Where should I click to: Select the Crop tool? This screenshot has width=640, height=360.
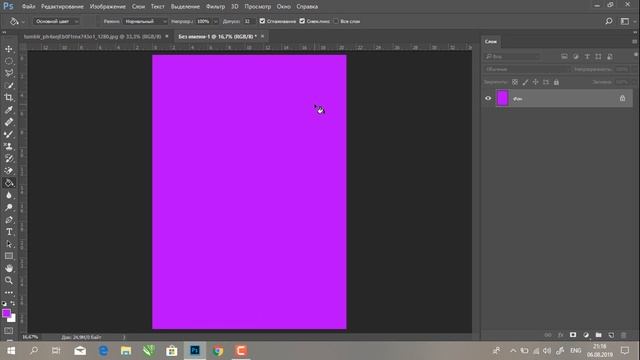tap(9, 98)
